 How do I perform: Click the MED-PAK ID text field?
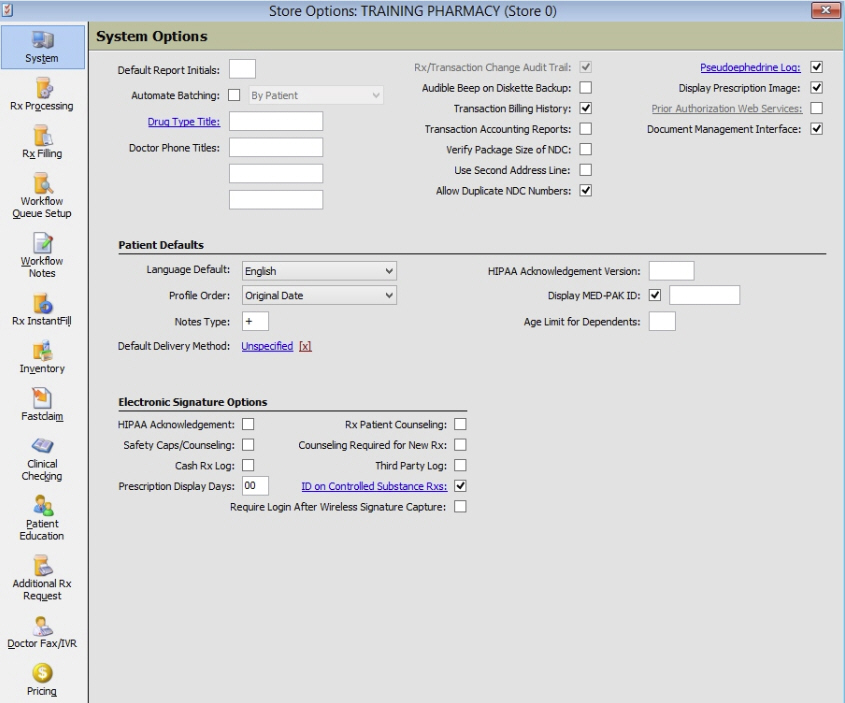[705, 295]
